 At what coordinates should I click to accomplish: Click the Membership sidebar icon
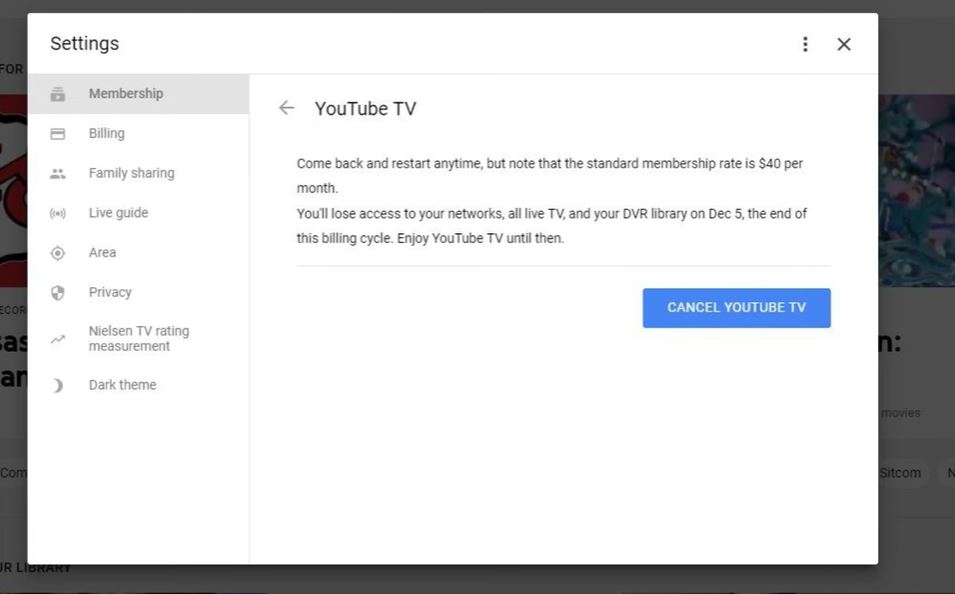58,94
